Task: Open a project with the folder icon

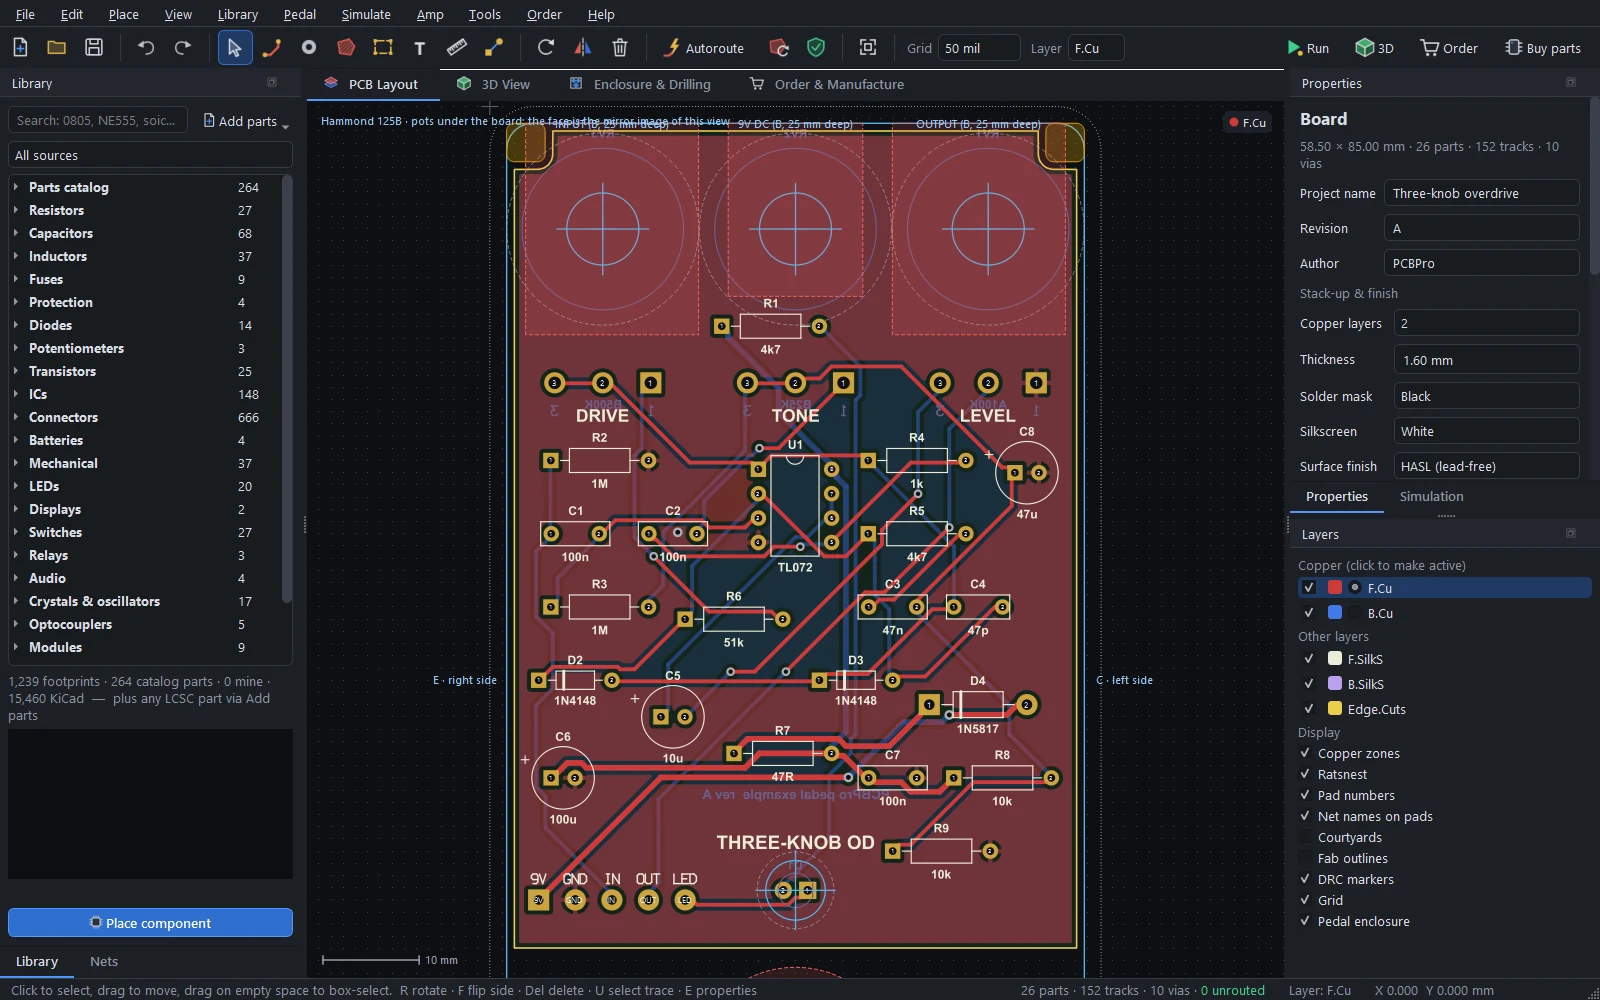Action: click(x=57, y=47)
